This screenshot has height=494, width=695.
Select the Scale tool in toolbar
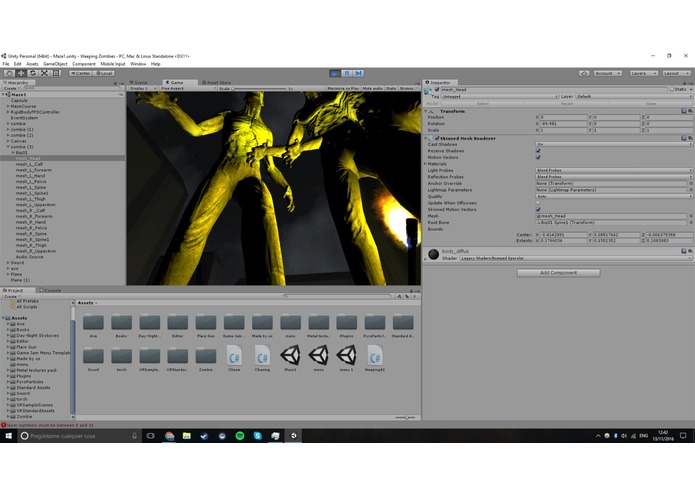click(44, 73)
